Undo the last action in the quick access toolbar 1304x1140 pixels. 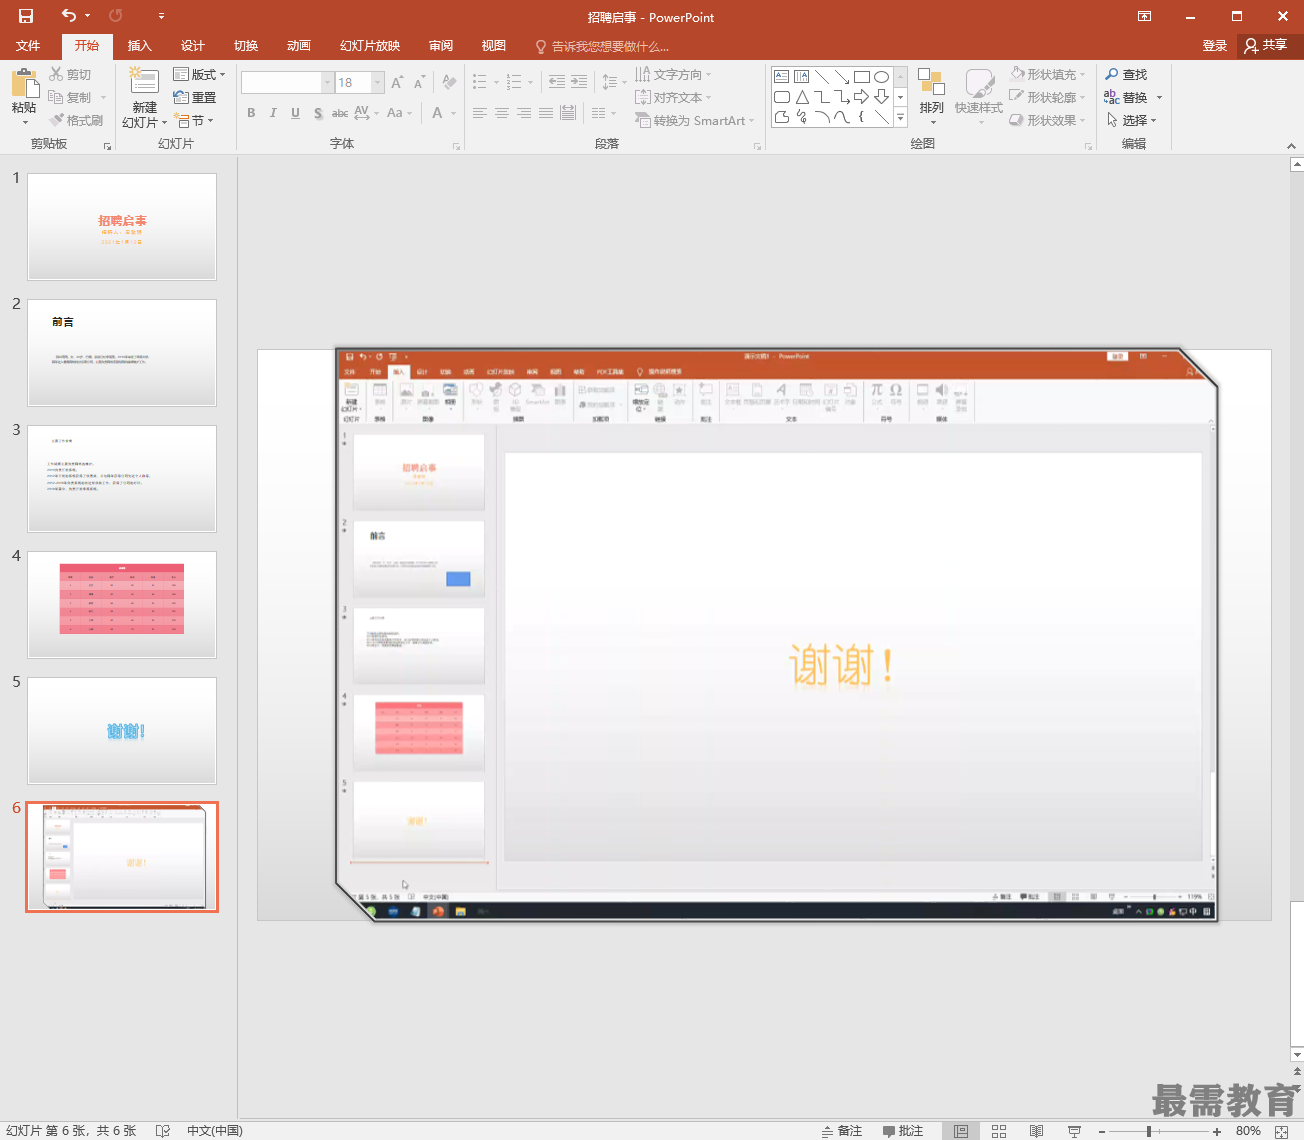click(68, 16)
